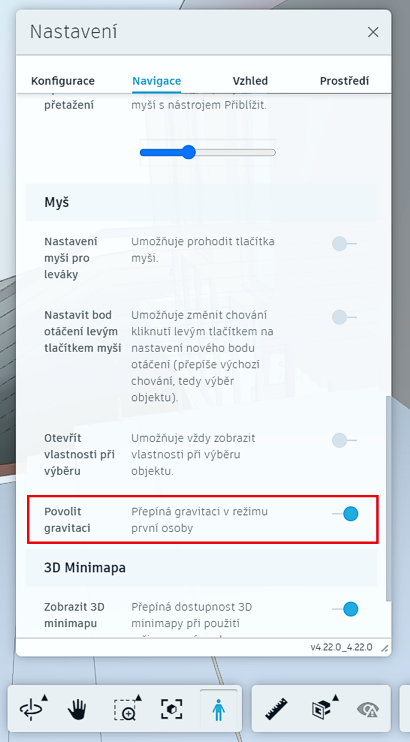Turn off Zobrazit 3D minimapu switch

(x=345, y=609)
